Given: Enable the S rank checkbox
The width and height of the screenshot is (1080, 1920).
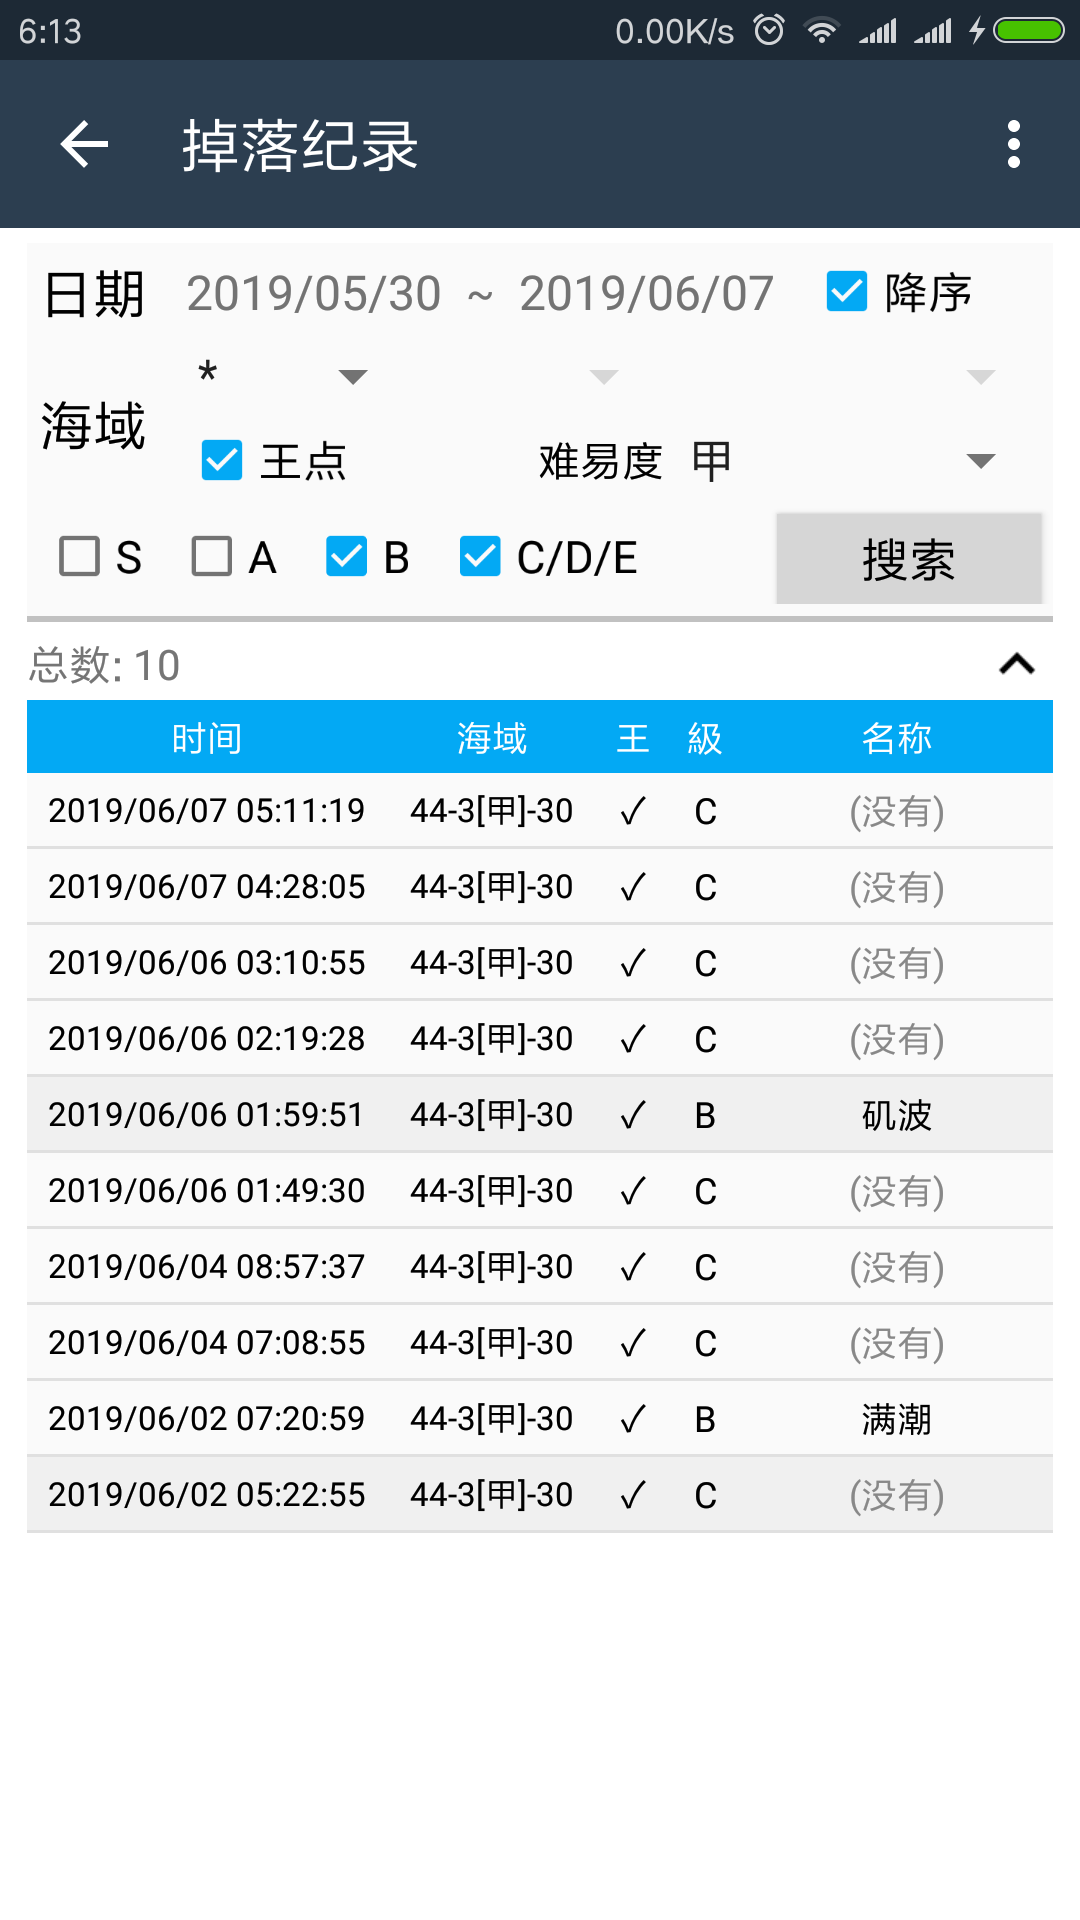Looking at the screenshot, I should click(80, 557).
